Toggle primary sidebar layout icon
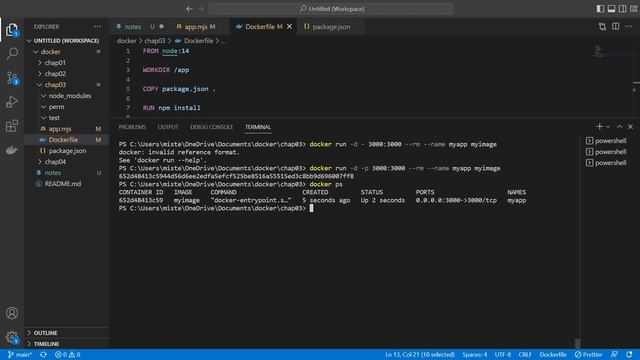640x360 pixels. [x=600, y=9]
